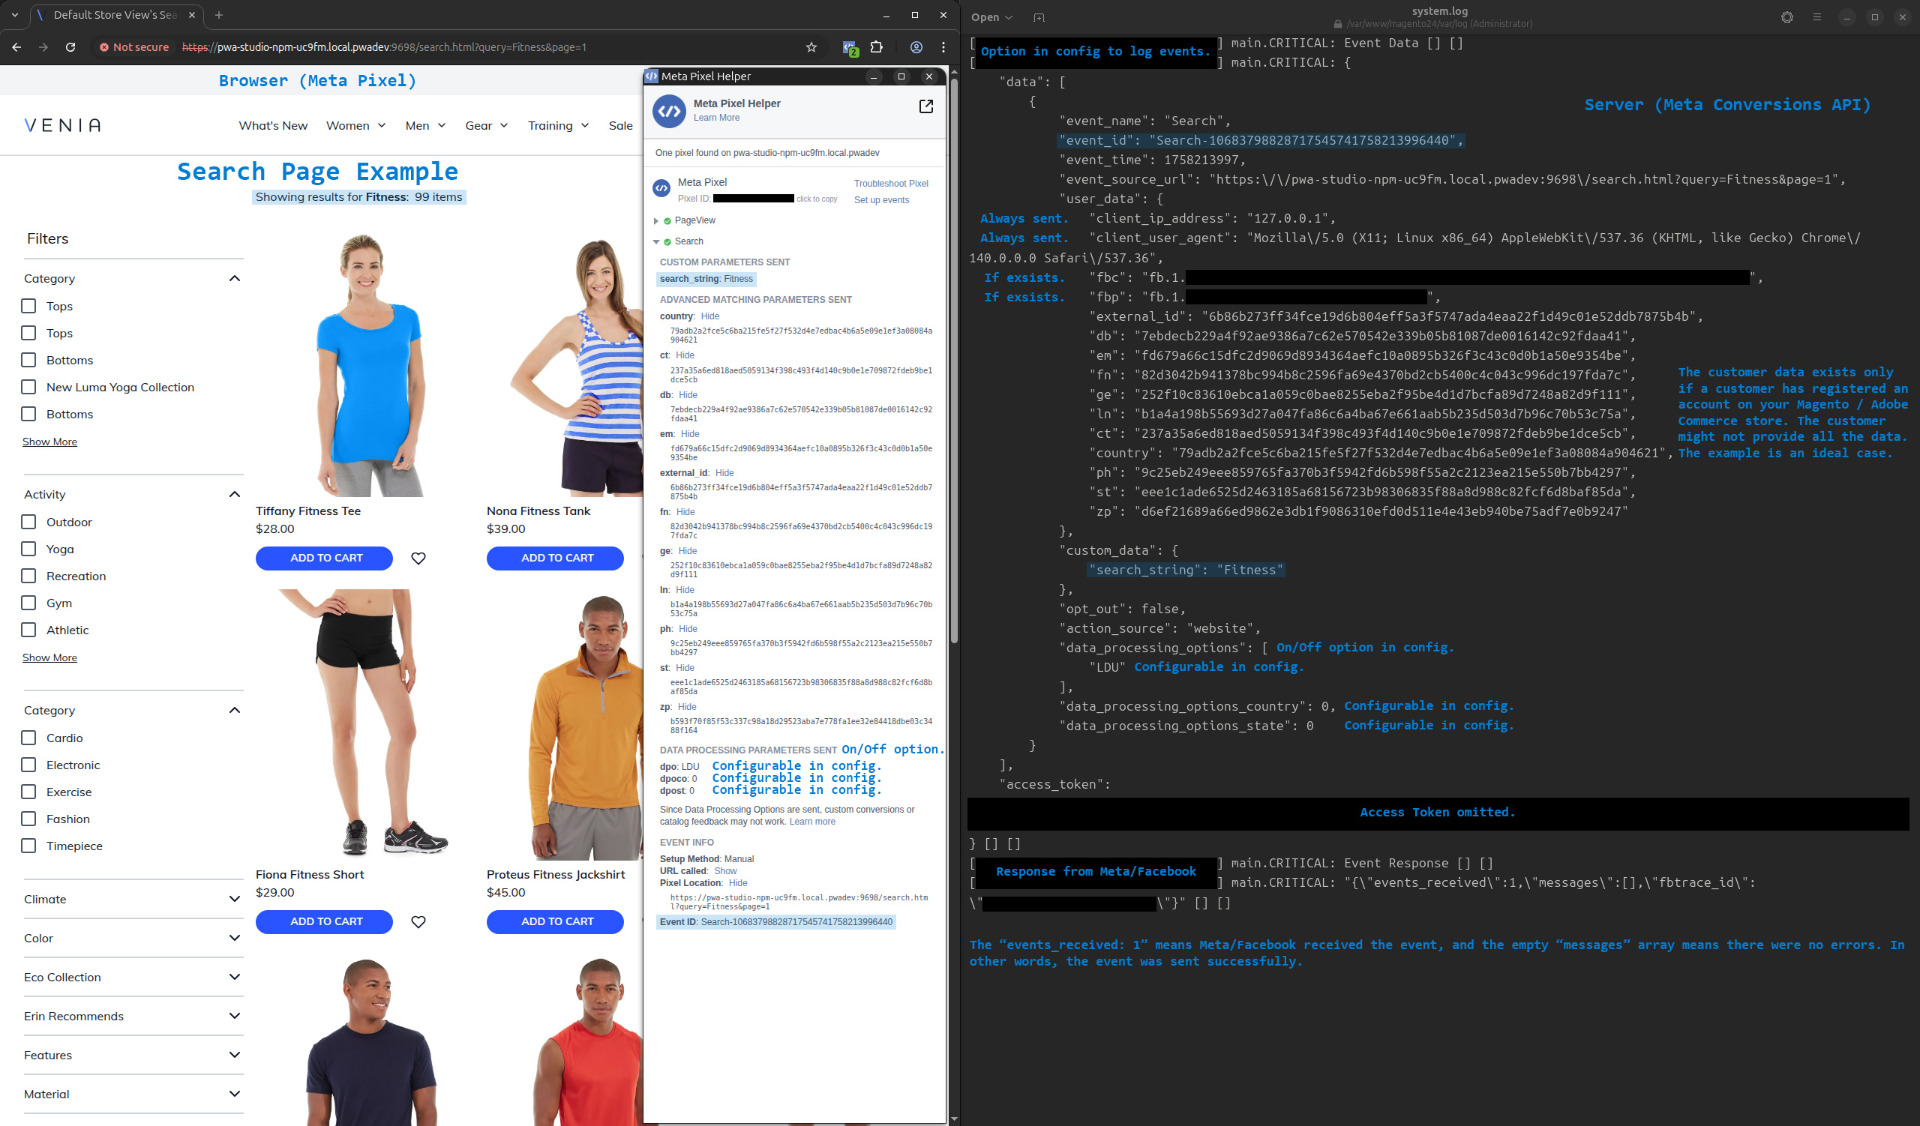The image size is (1920, 1126).
Task: Hide the country matching parameter
Action: point(710,316)
